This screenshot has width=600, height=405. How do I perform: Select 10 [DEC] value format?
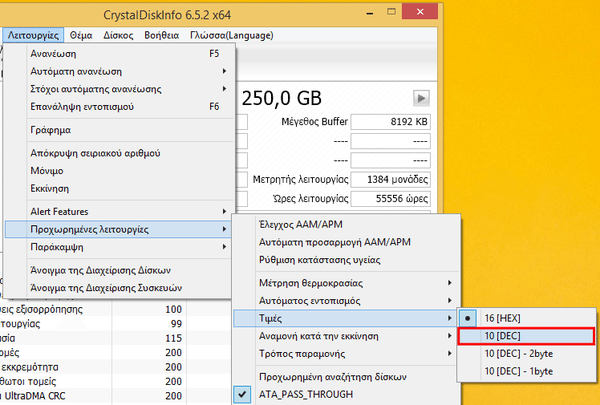click(x=527, y=336)
